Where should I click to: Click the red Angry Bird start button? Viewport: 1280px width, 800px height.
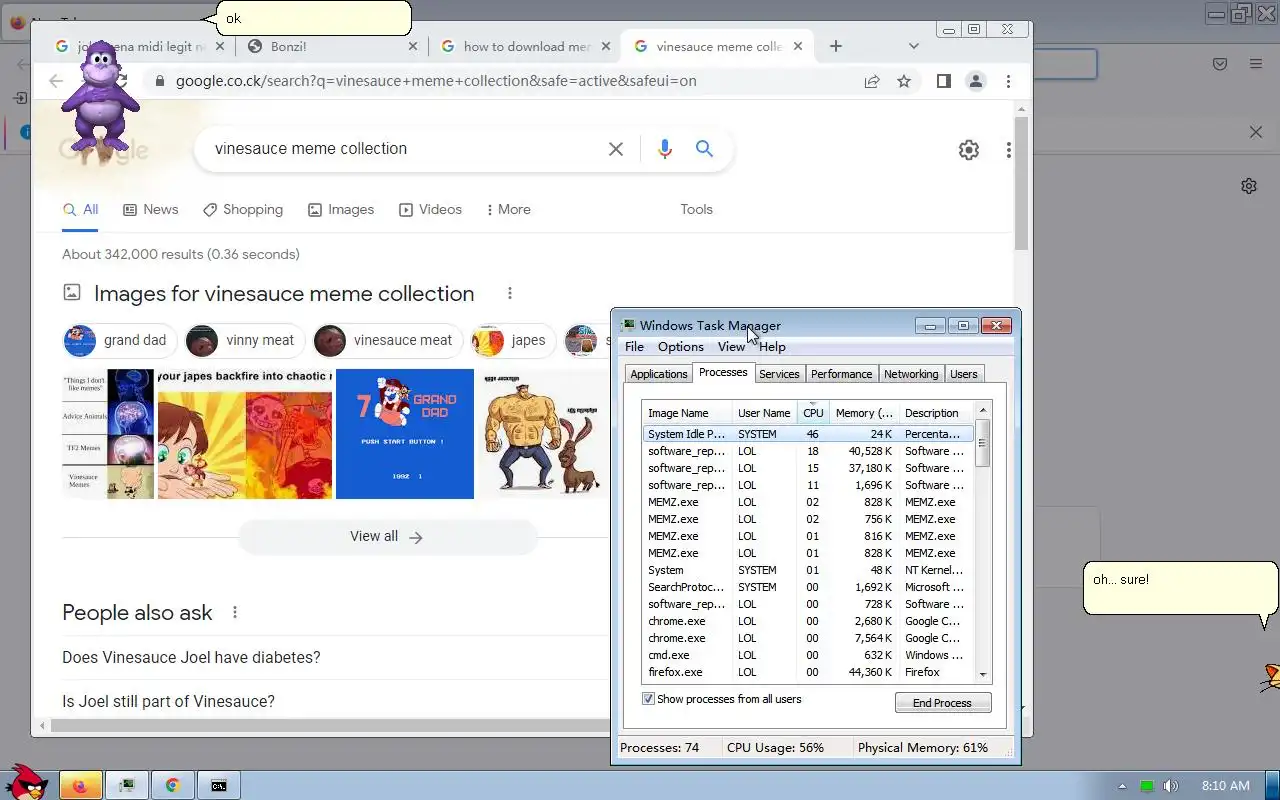(26, 784)
